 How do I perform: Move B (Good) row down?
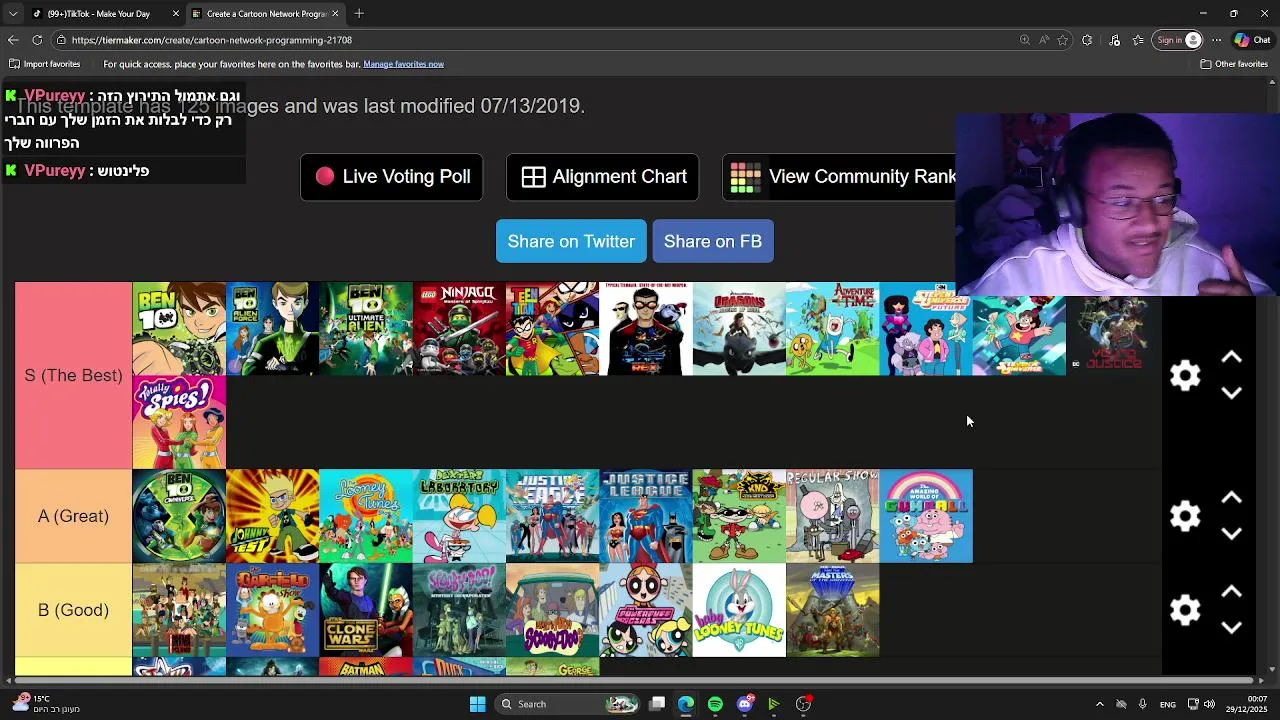(x=1231, y=628)
